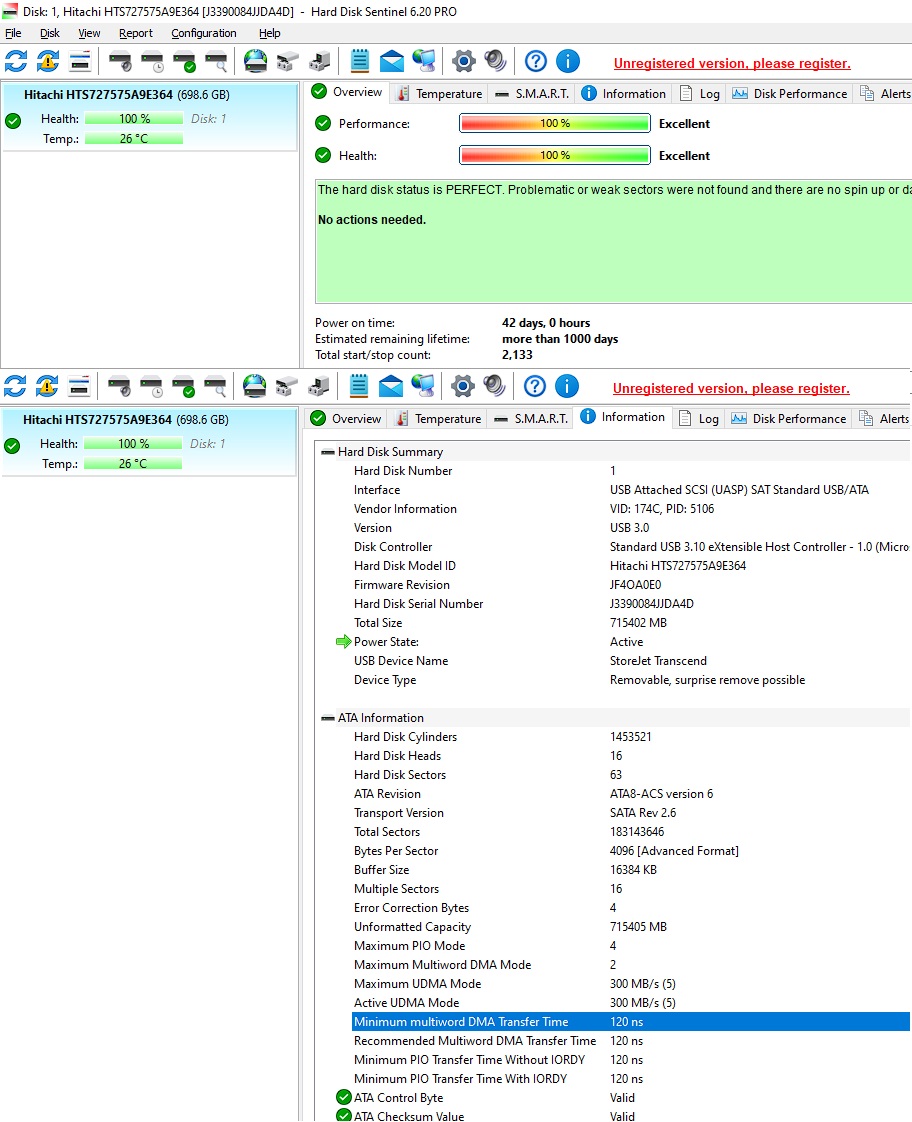The image size is (912, 1122).
Task: Open the Report menu
Action: (x=136, y=33)
